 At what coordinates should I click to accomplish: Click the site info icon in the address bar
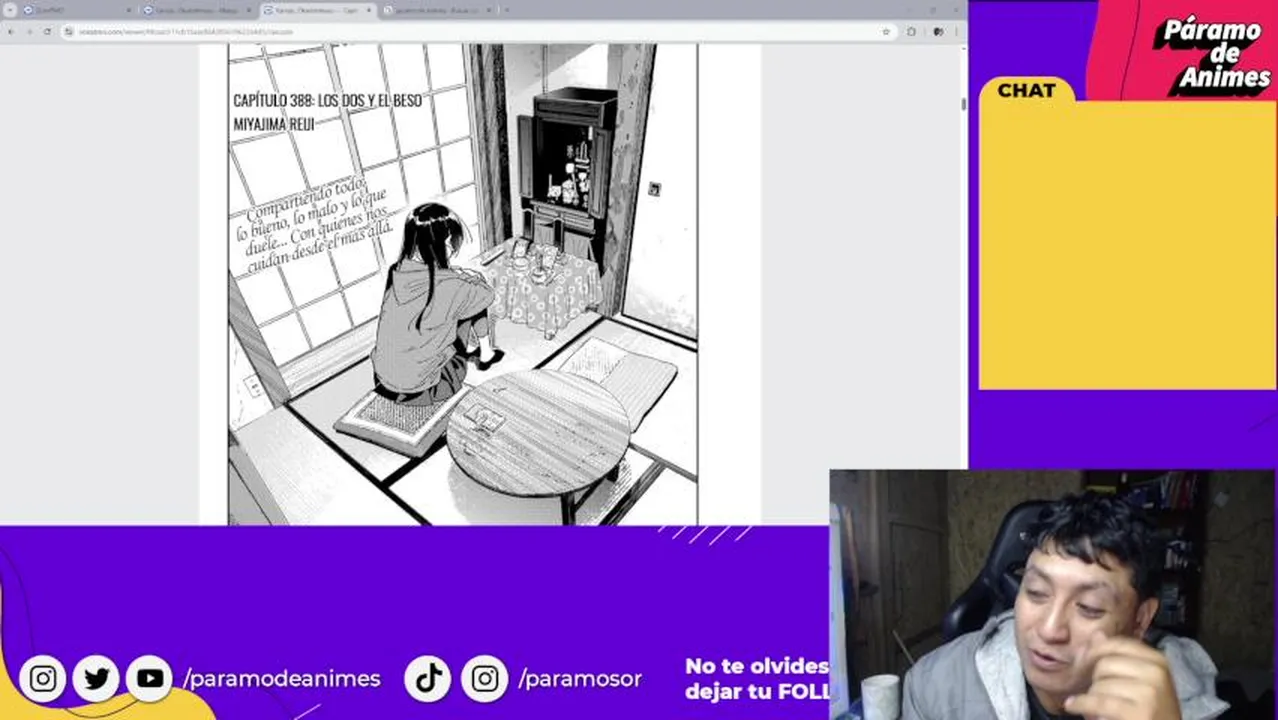pos(69,31)
